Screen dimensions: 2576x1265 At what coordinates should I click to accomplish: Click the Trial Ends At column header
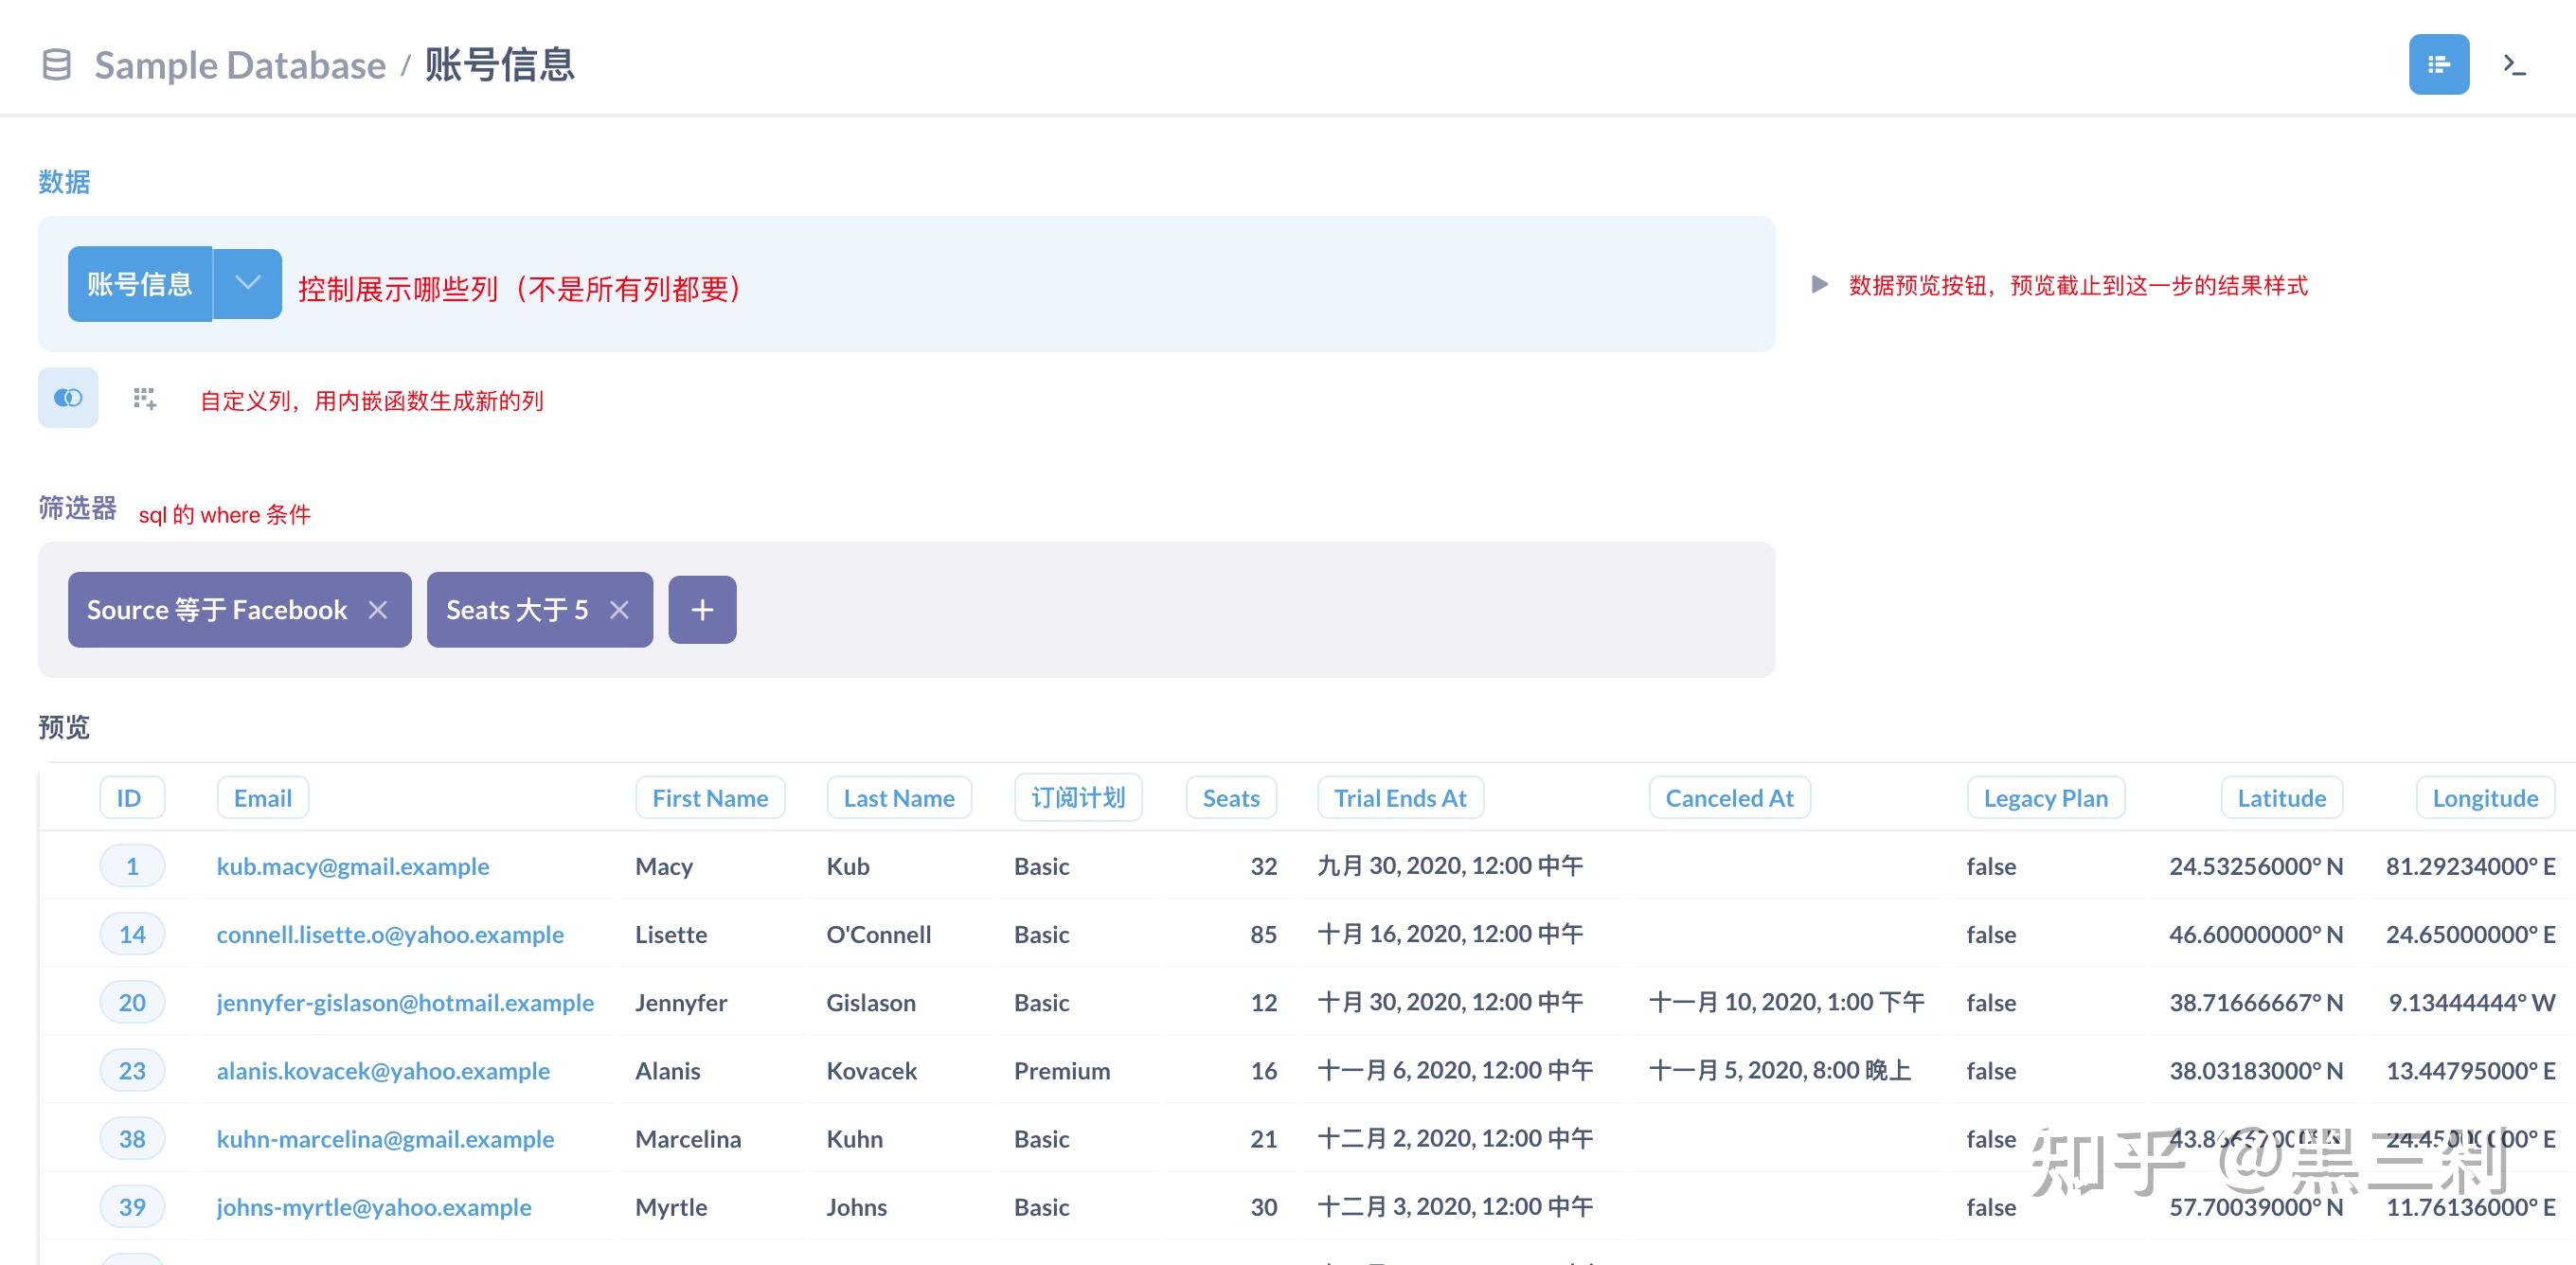point(1400,798)
